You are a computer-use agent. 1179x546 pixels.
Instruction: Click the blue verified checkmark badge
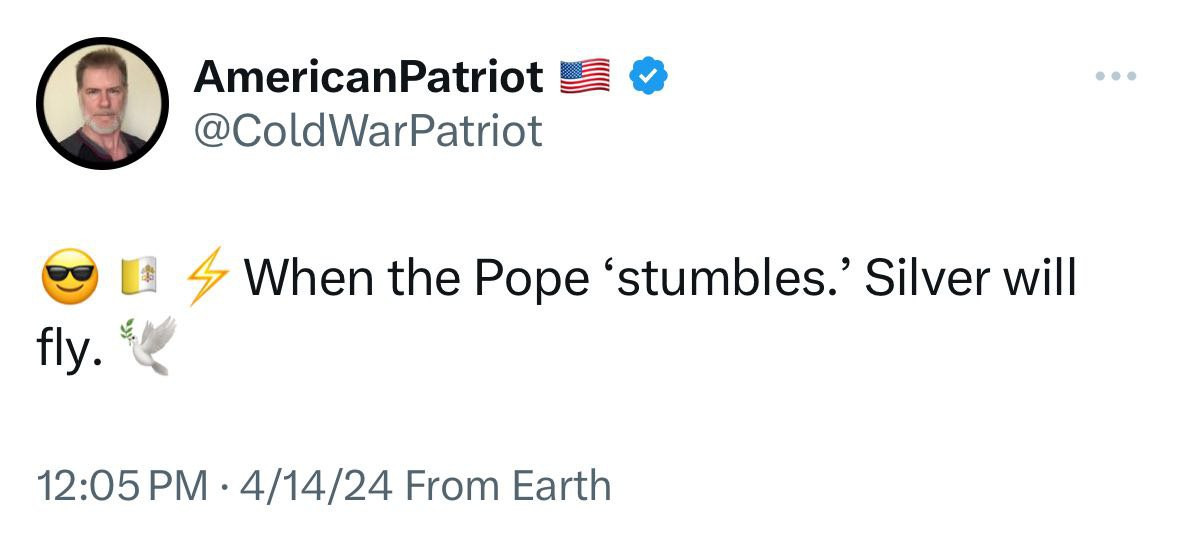(x=647, y=77)
